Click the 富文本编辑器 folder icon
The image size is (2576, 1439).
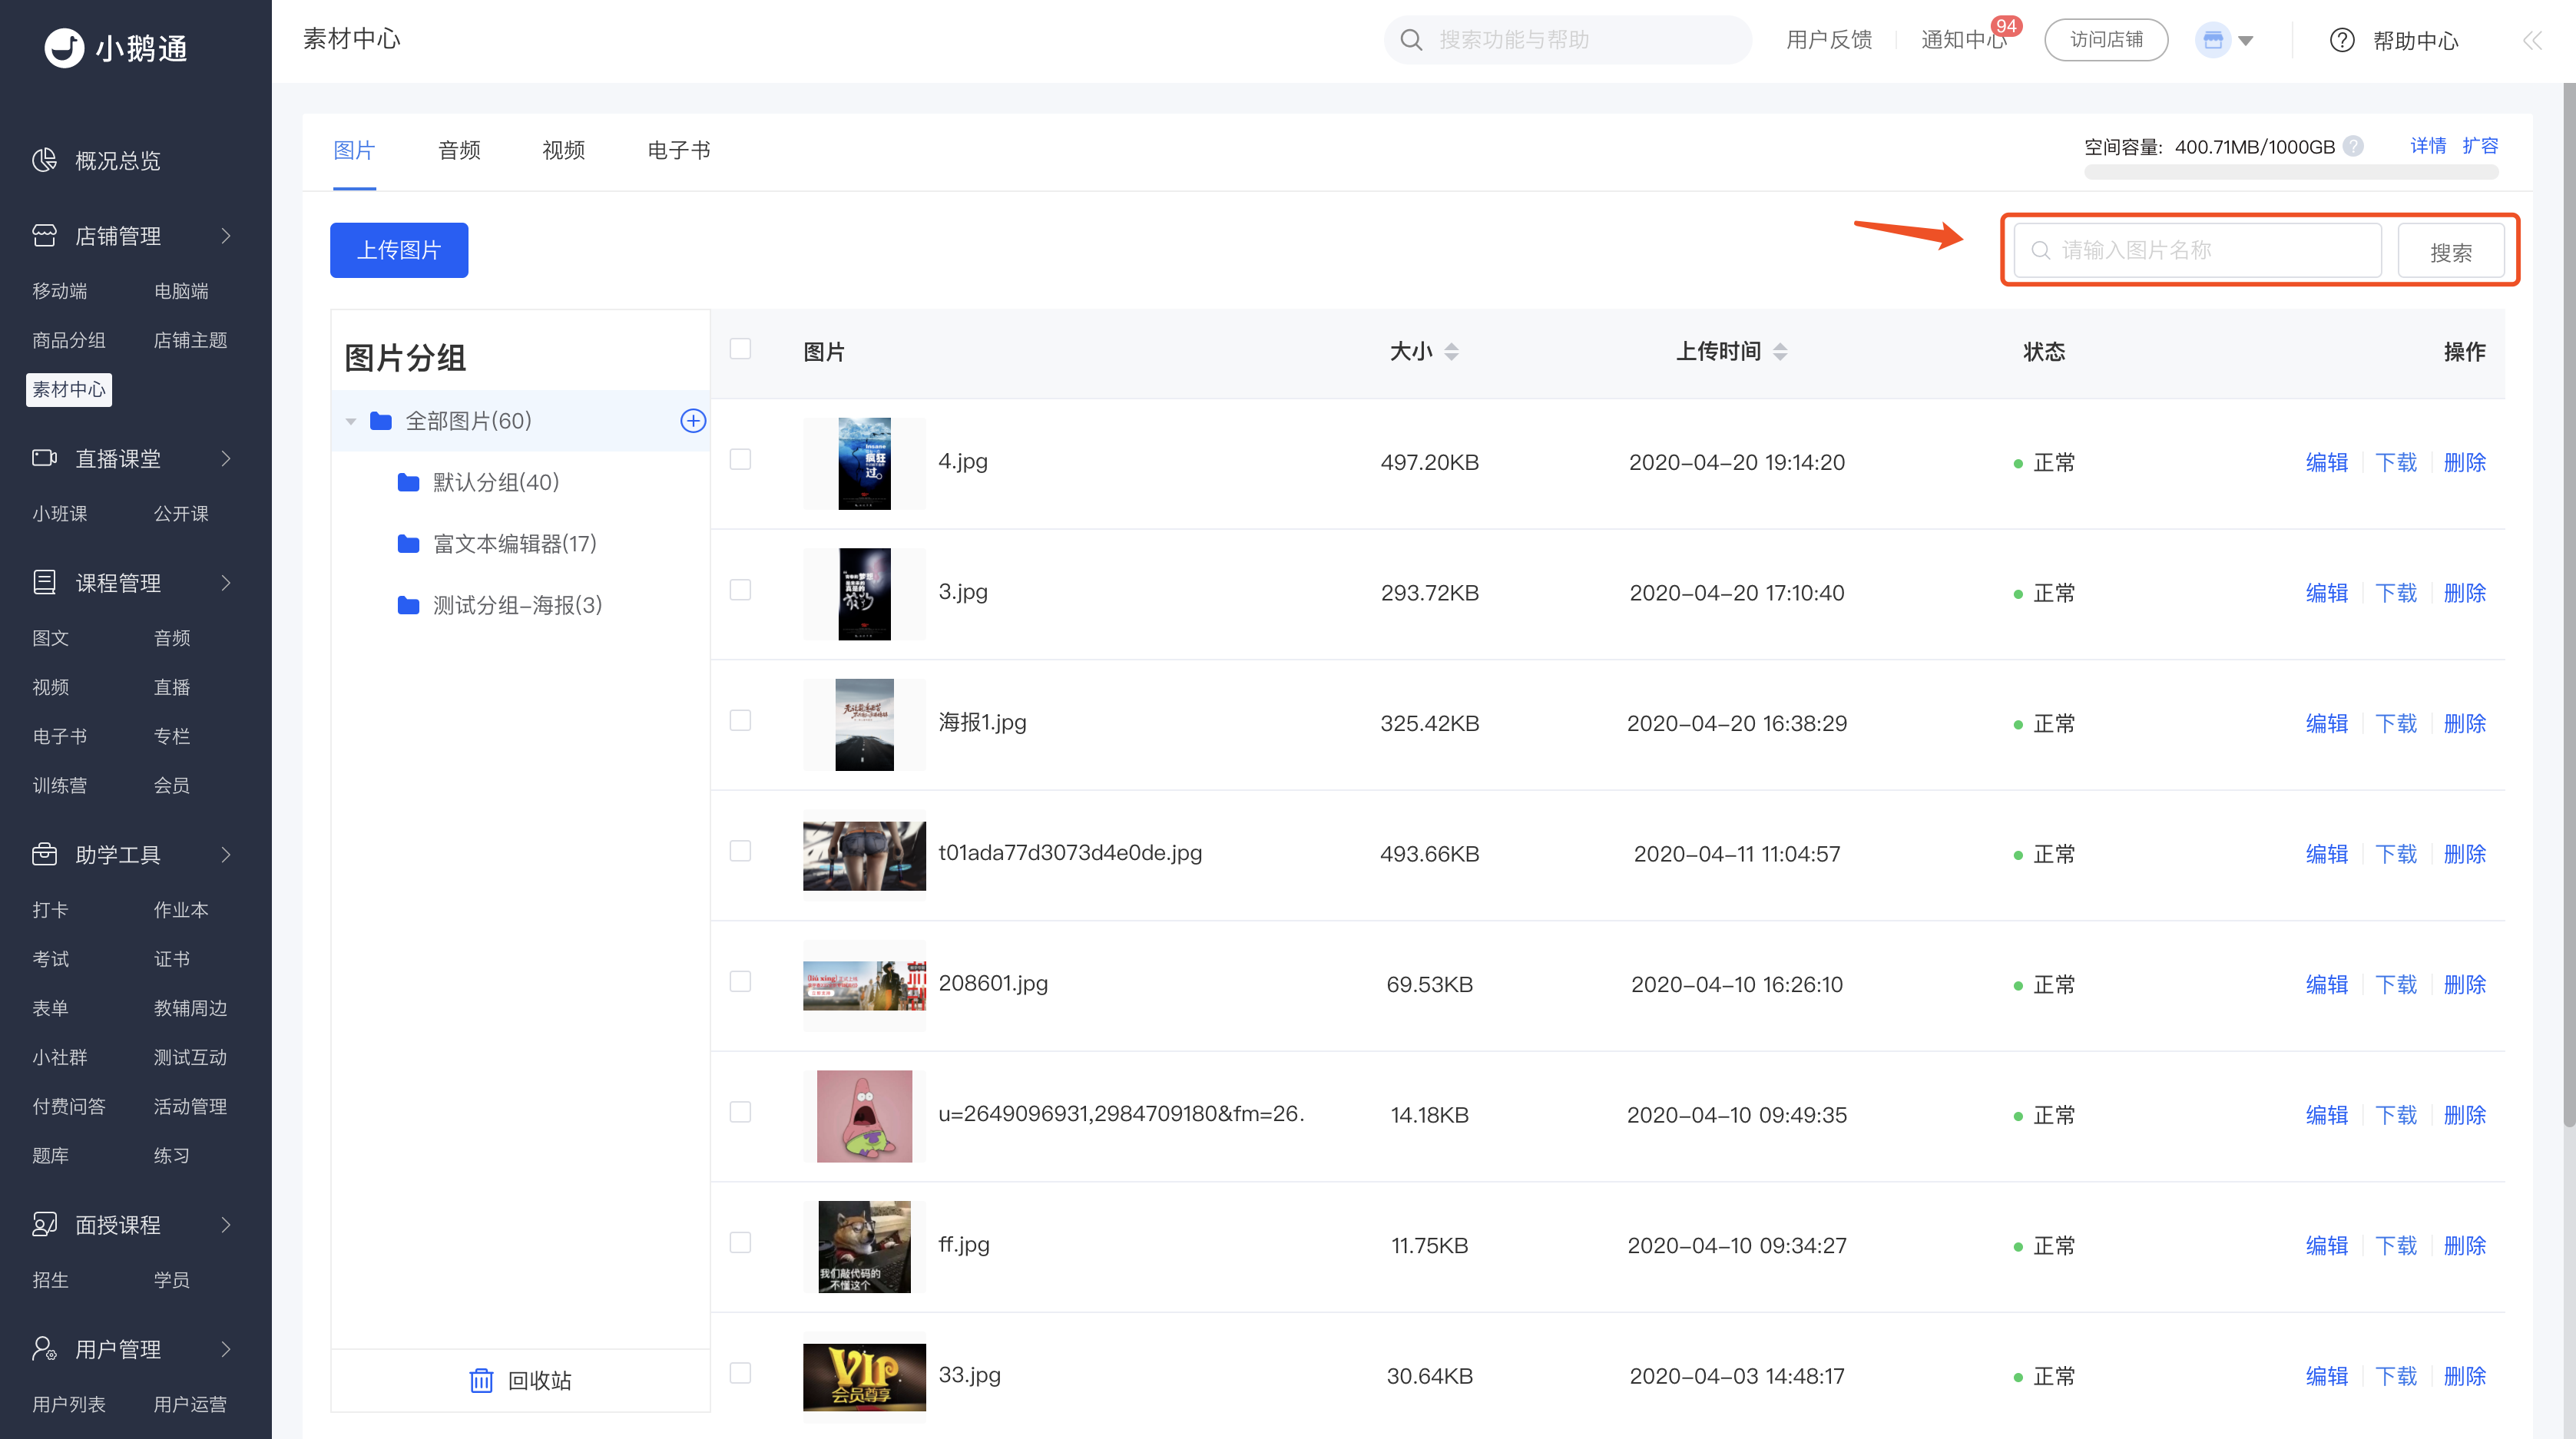click(x=408, y=544)
